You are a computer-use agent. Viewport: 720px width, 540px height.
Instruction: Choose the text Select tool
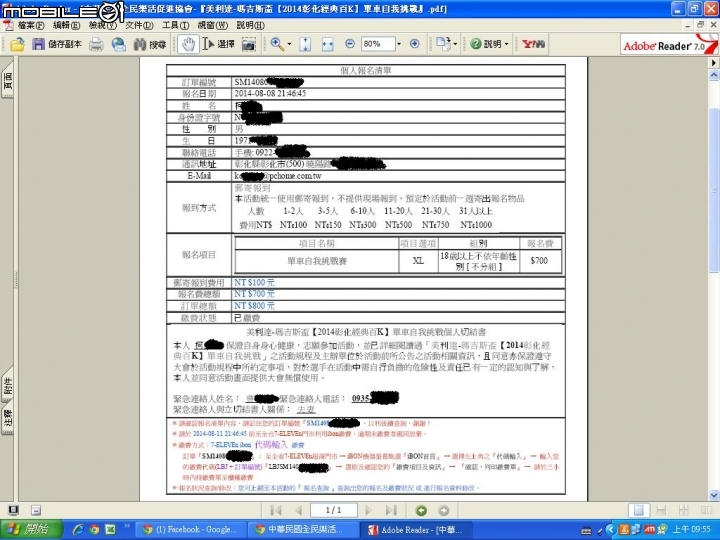[208, 44]
